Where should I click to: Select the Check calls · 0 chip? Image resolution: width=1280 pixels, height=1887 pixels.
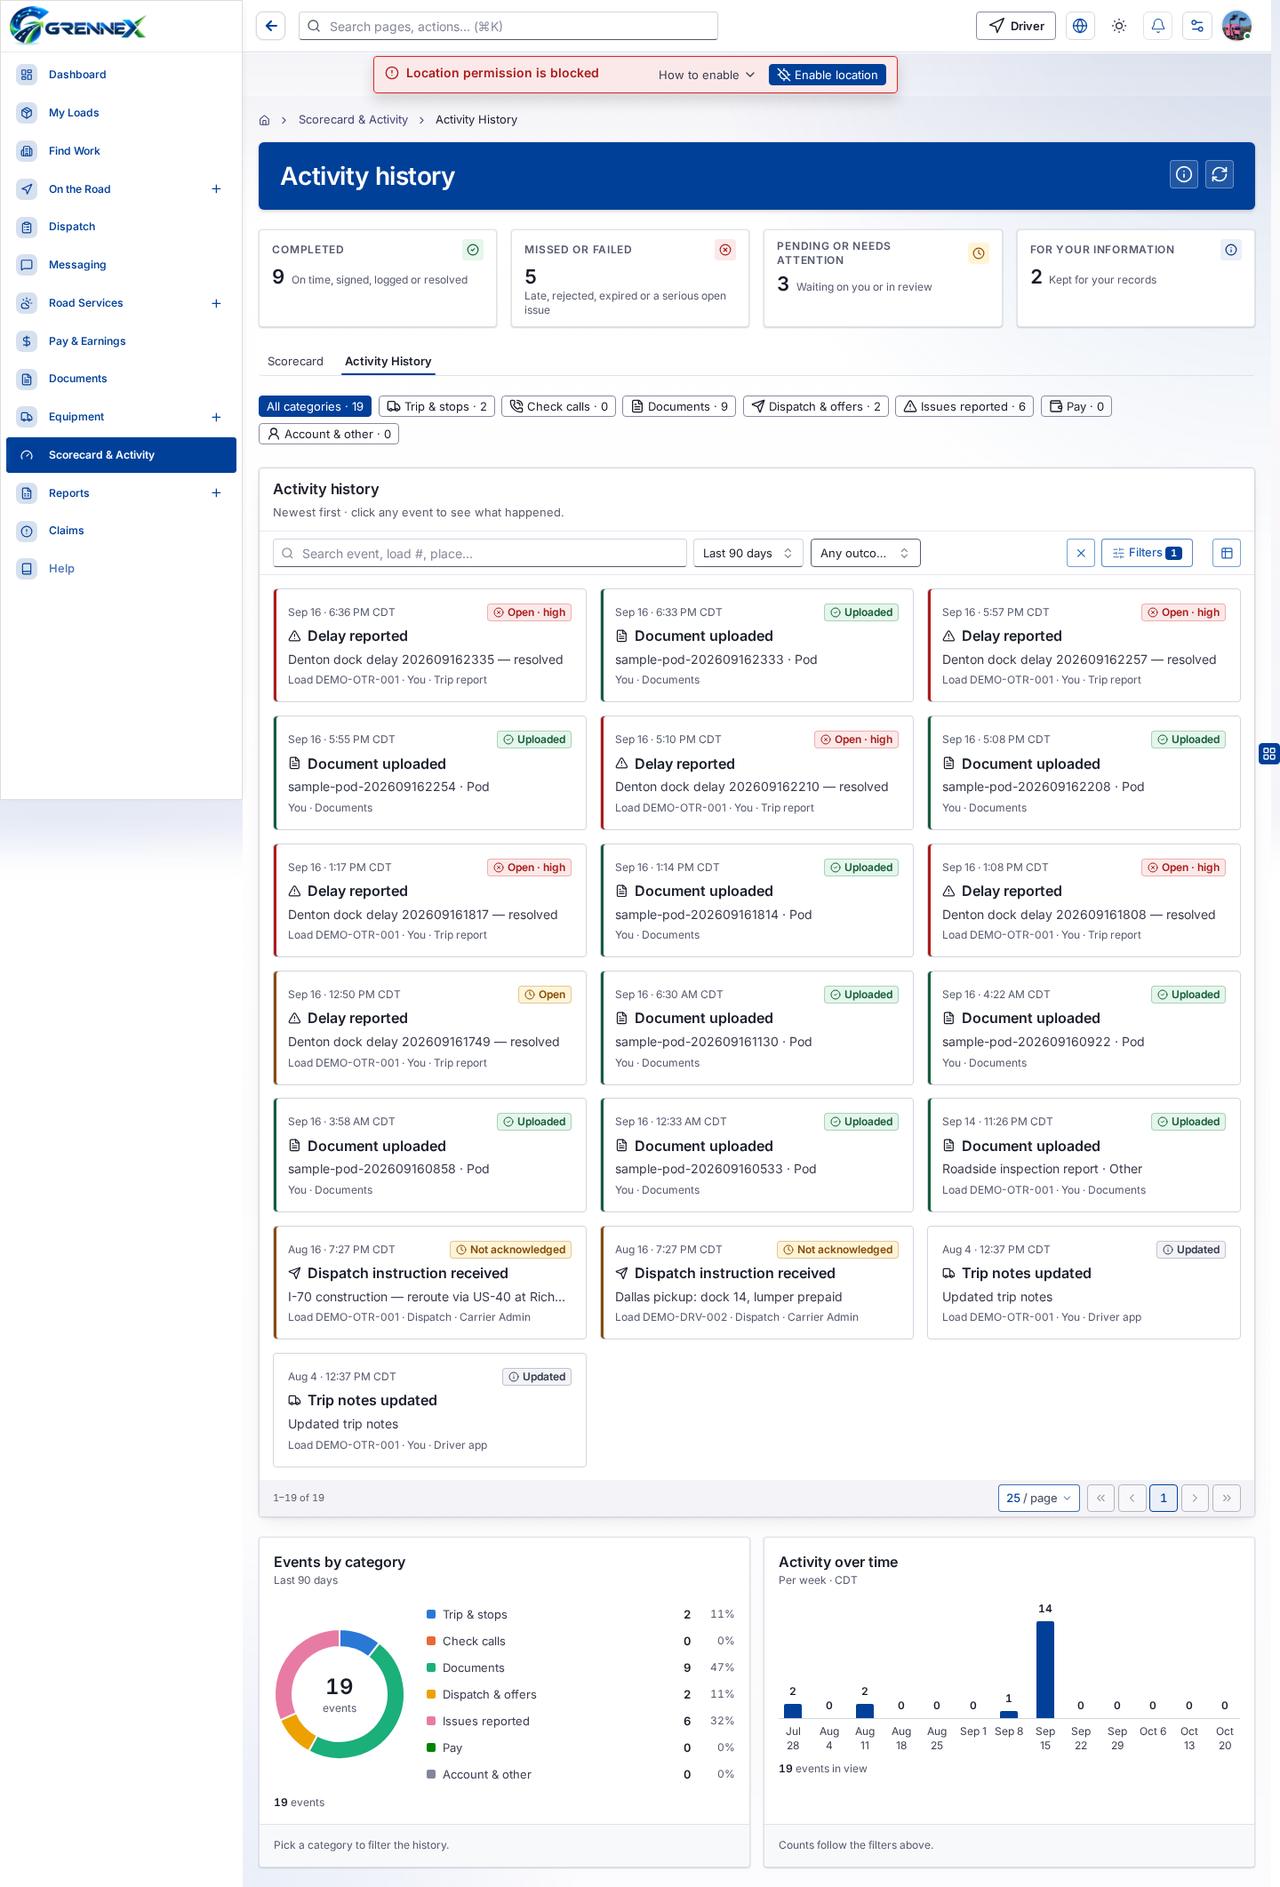[558, 406]
